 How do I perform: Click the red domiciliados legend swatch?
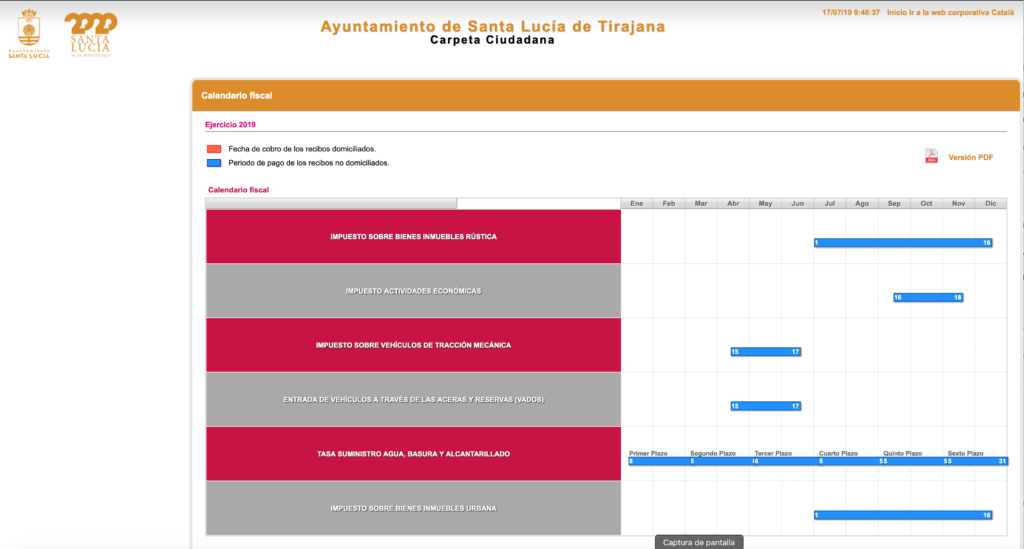point(214,149)
